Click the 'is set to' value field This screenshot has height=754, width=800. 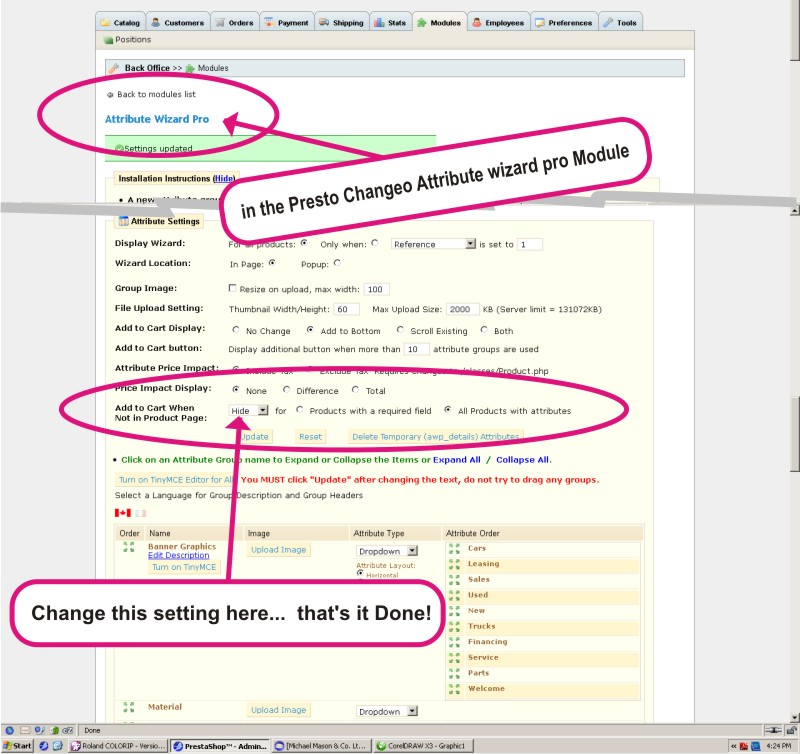click(x=530, y=244)
